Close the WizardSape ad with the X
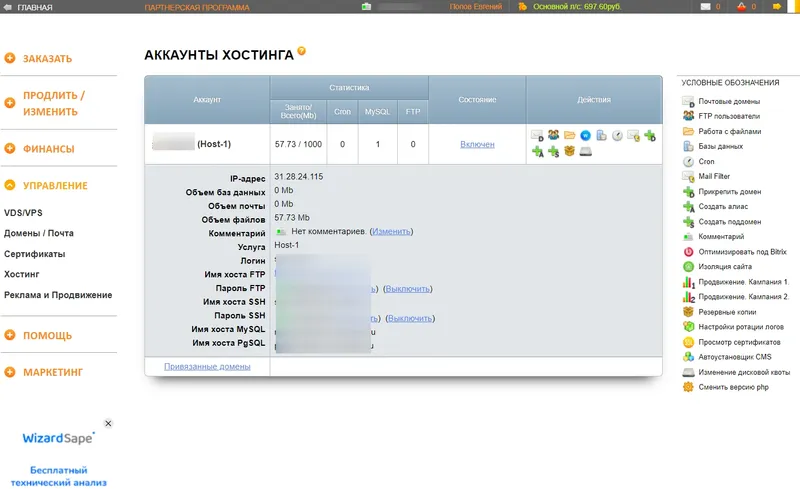The image size is (800, 489). [108, 423]
